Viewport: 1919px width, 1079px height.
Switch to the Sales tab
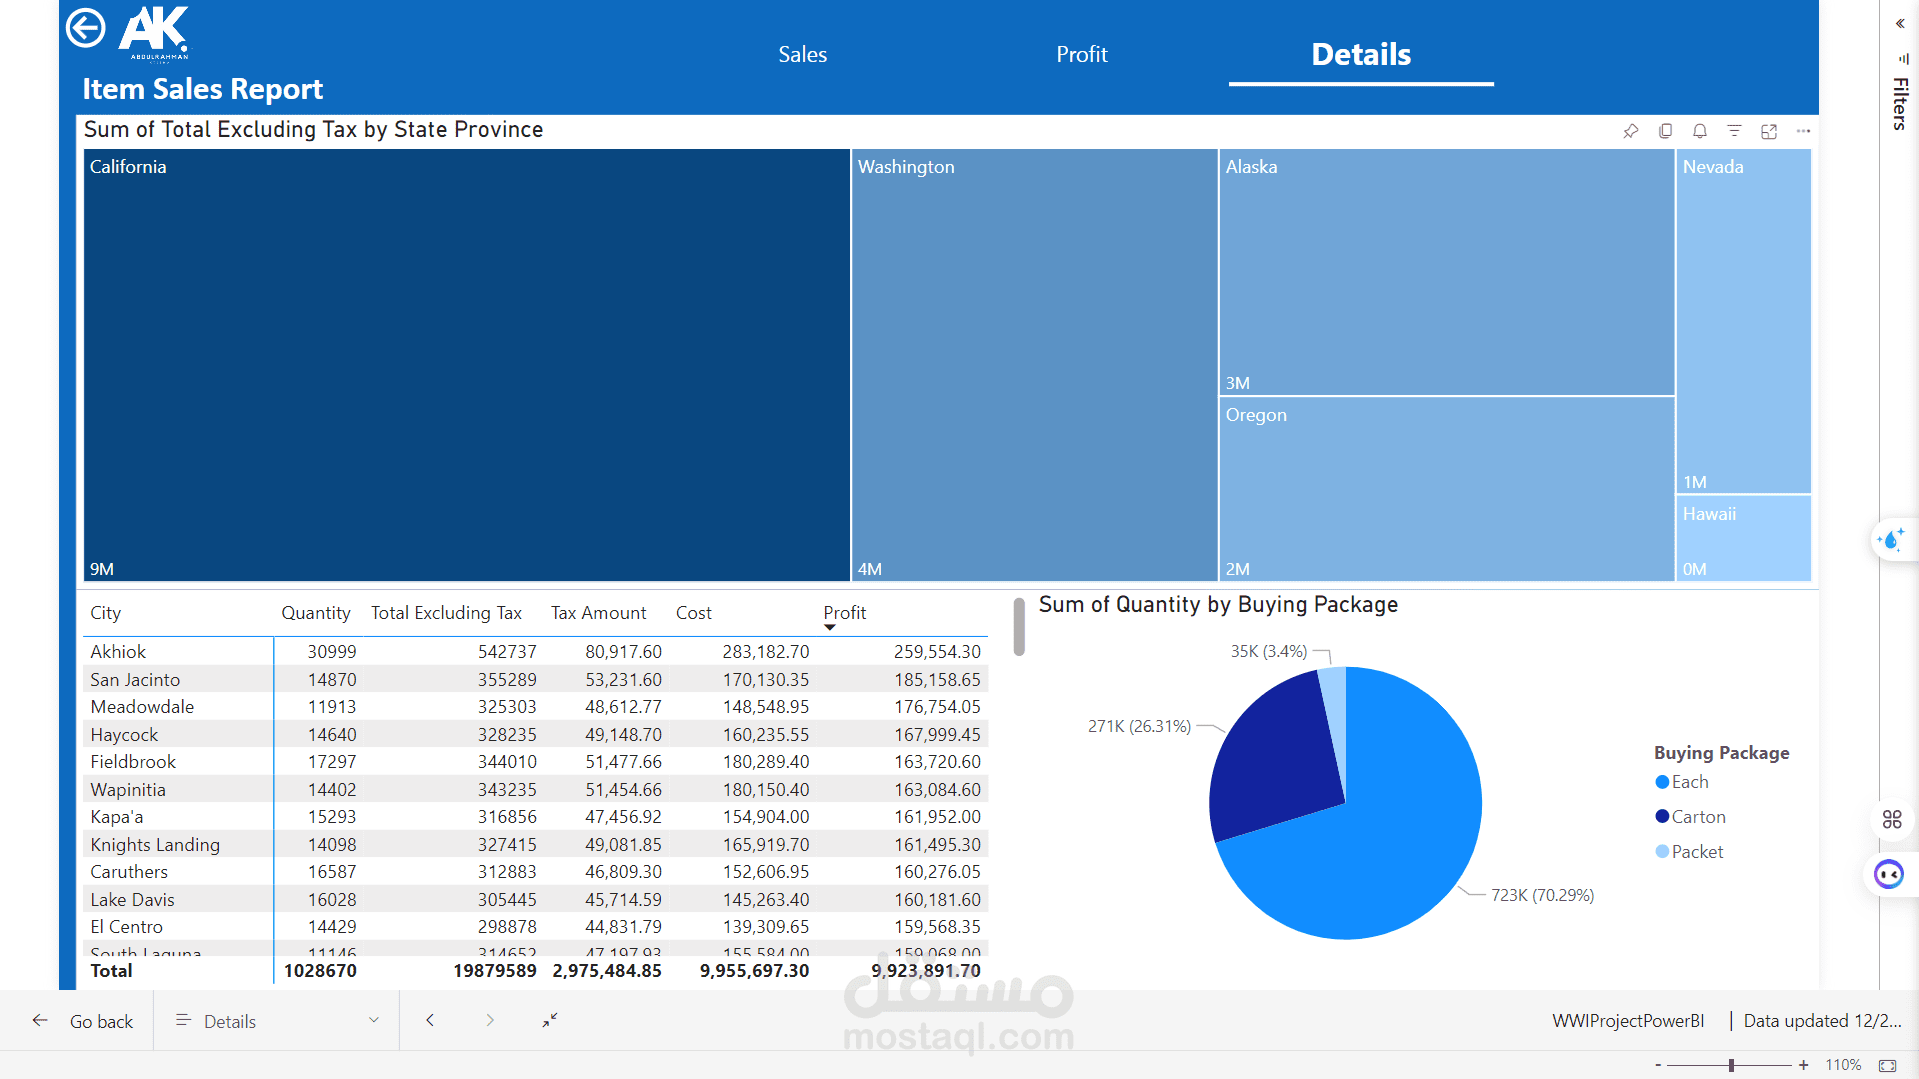[803, 55]
